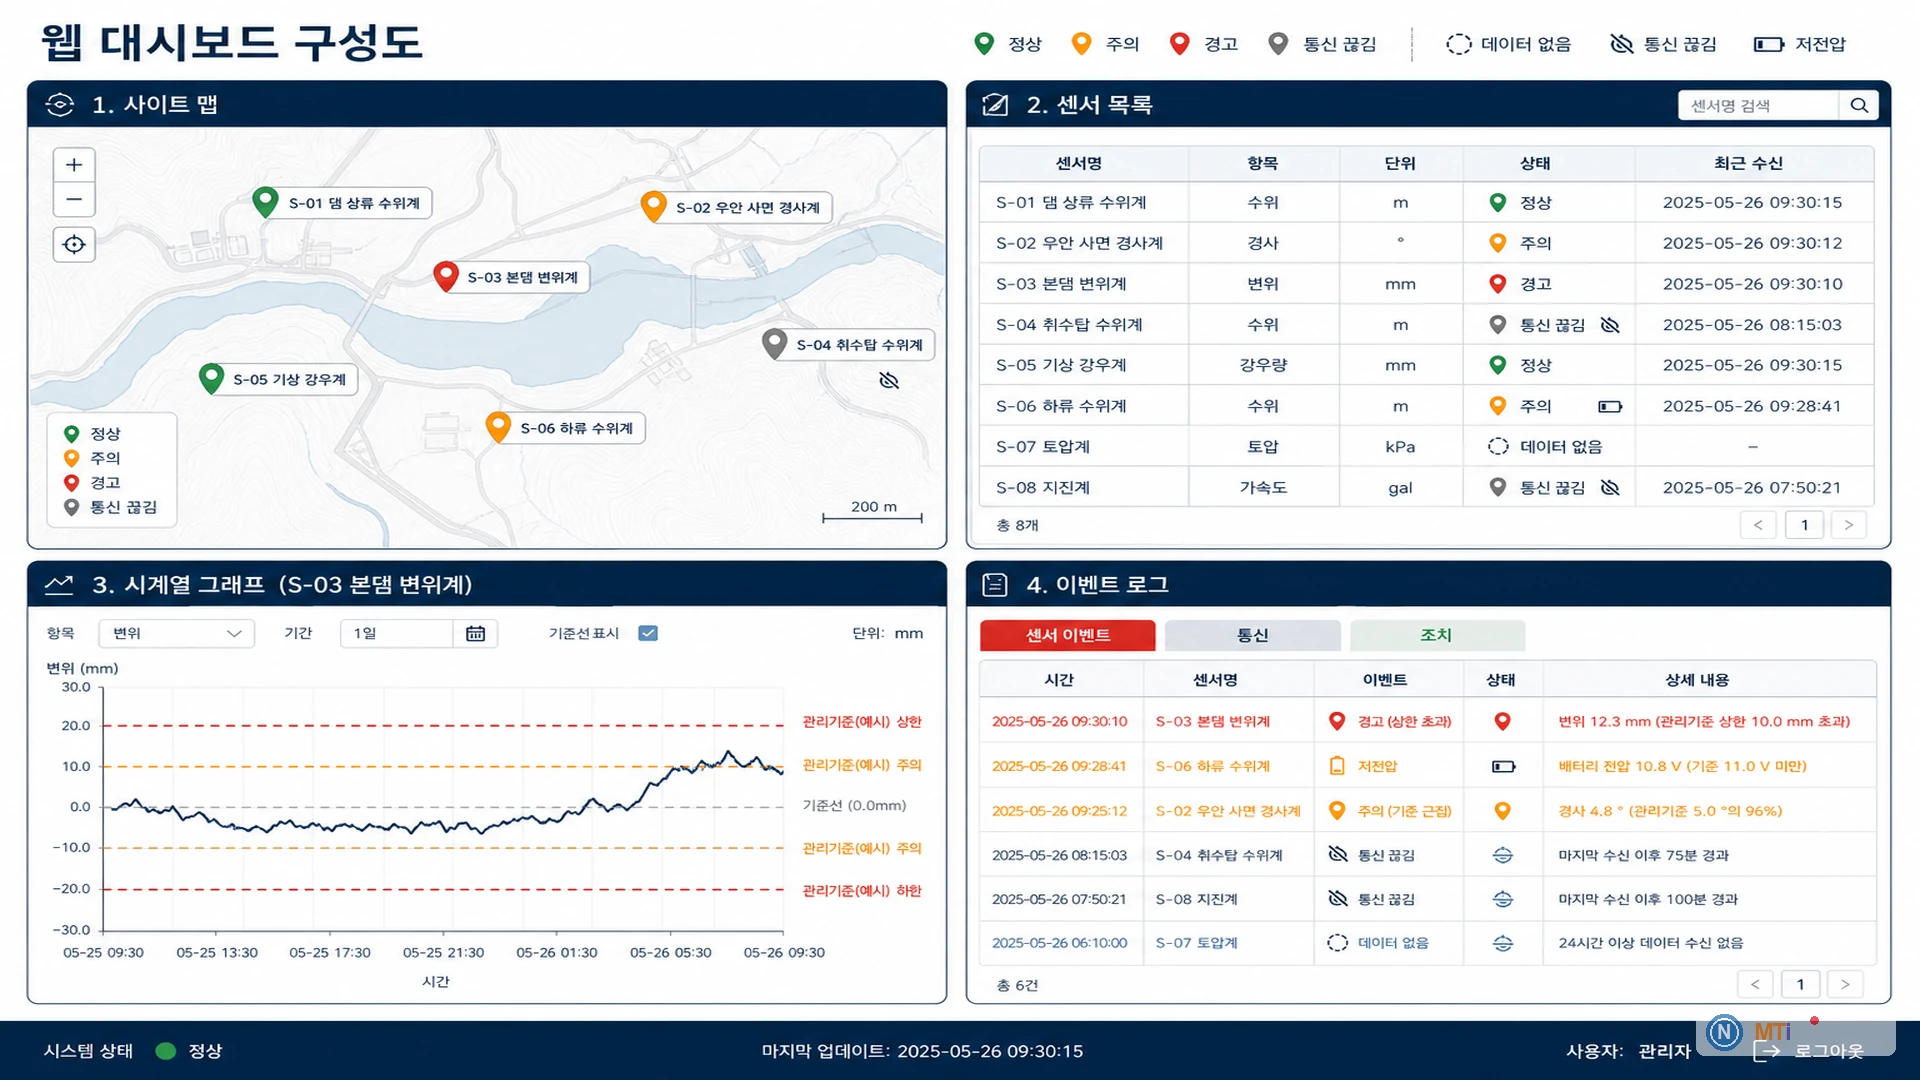This screenshot has height=1080, width=1920.
Task: Click 경사 4.8 ° event detail text
Action: [x=1670, y=812]
